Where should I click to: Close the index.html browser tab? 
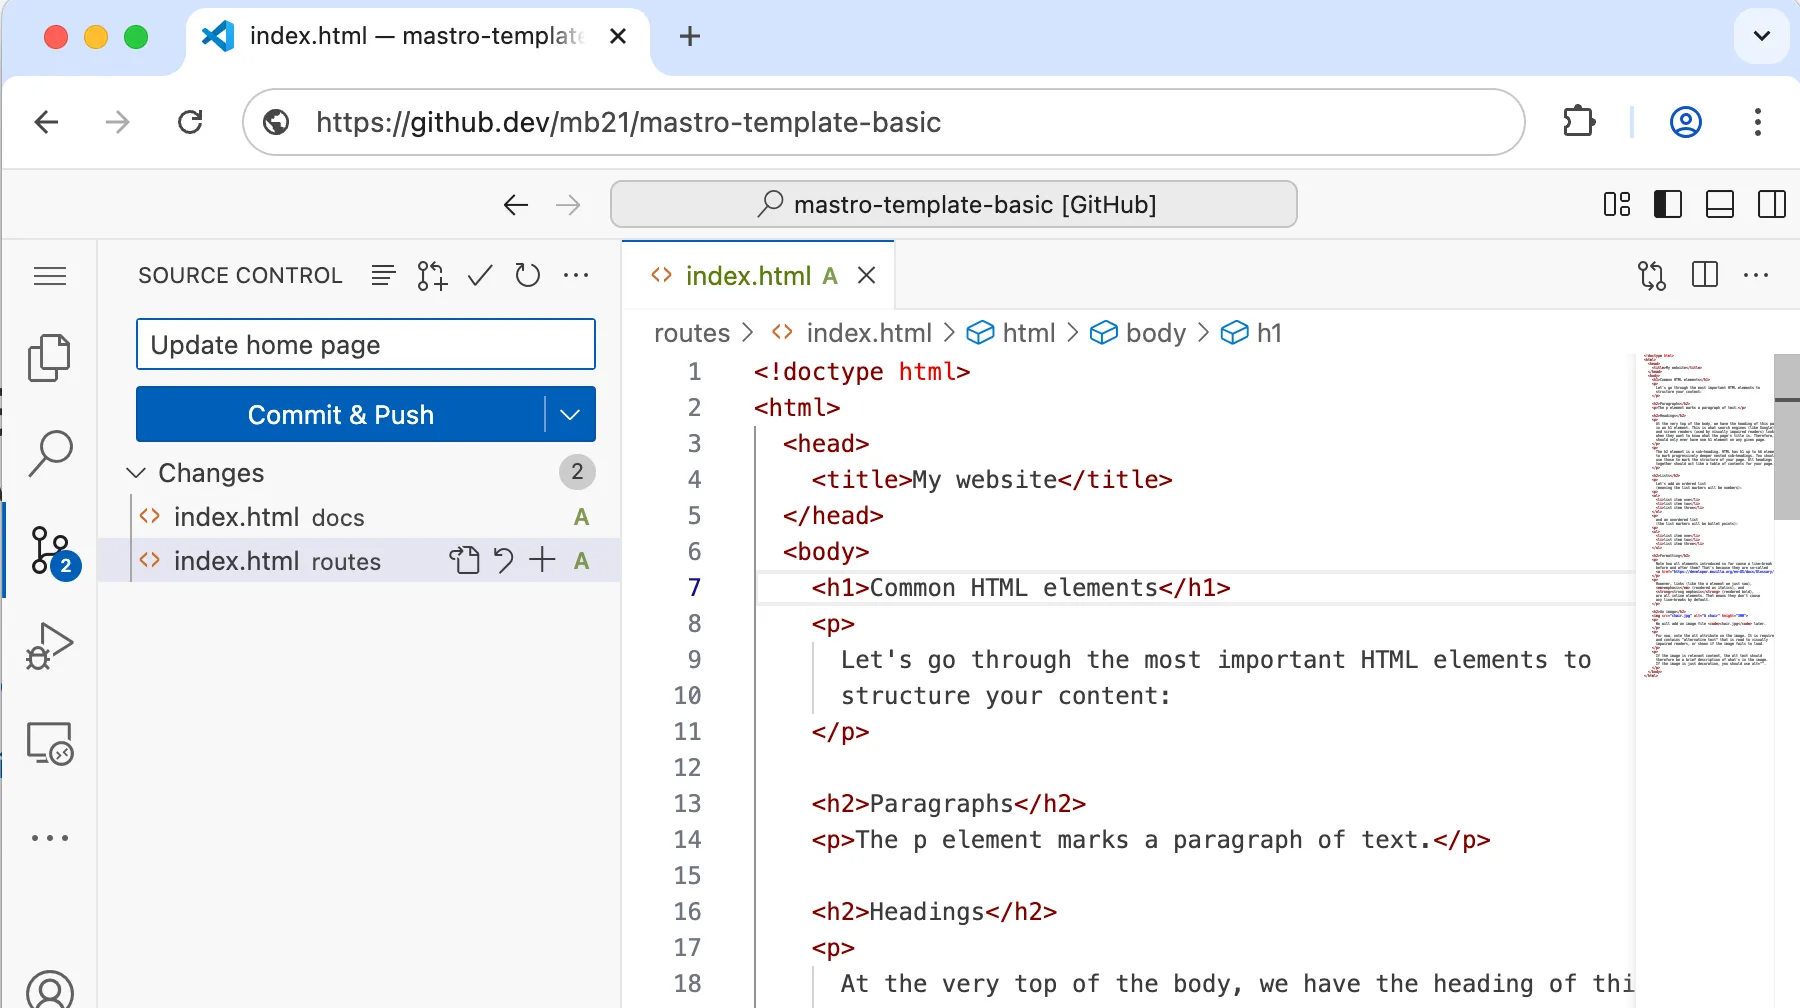click(618, 36)
